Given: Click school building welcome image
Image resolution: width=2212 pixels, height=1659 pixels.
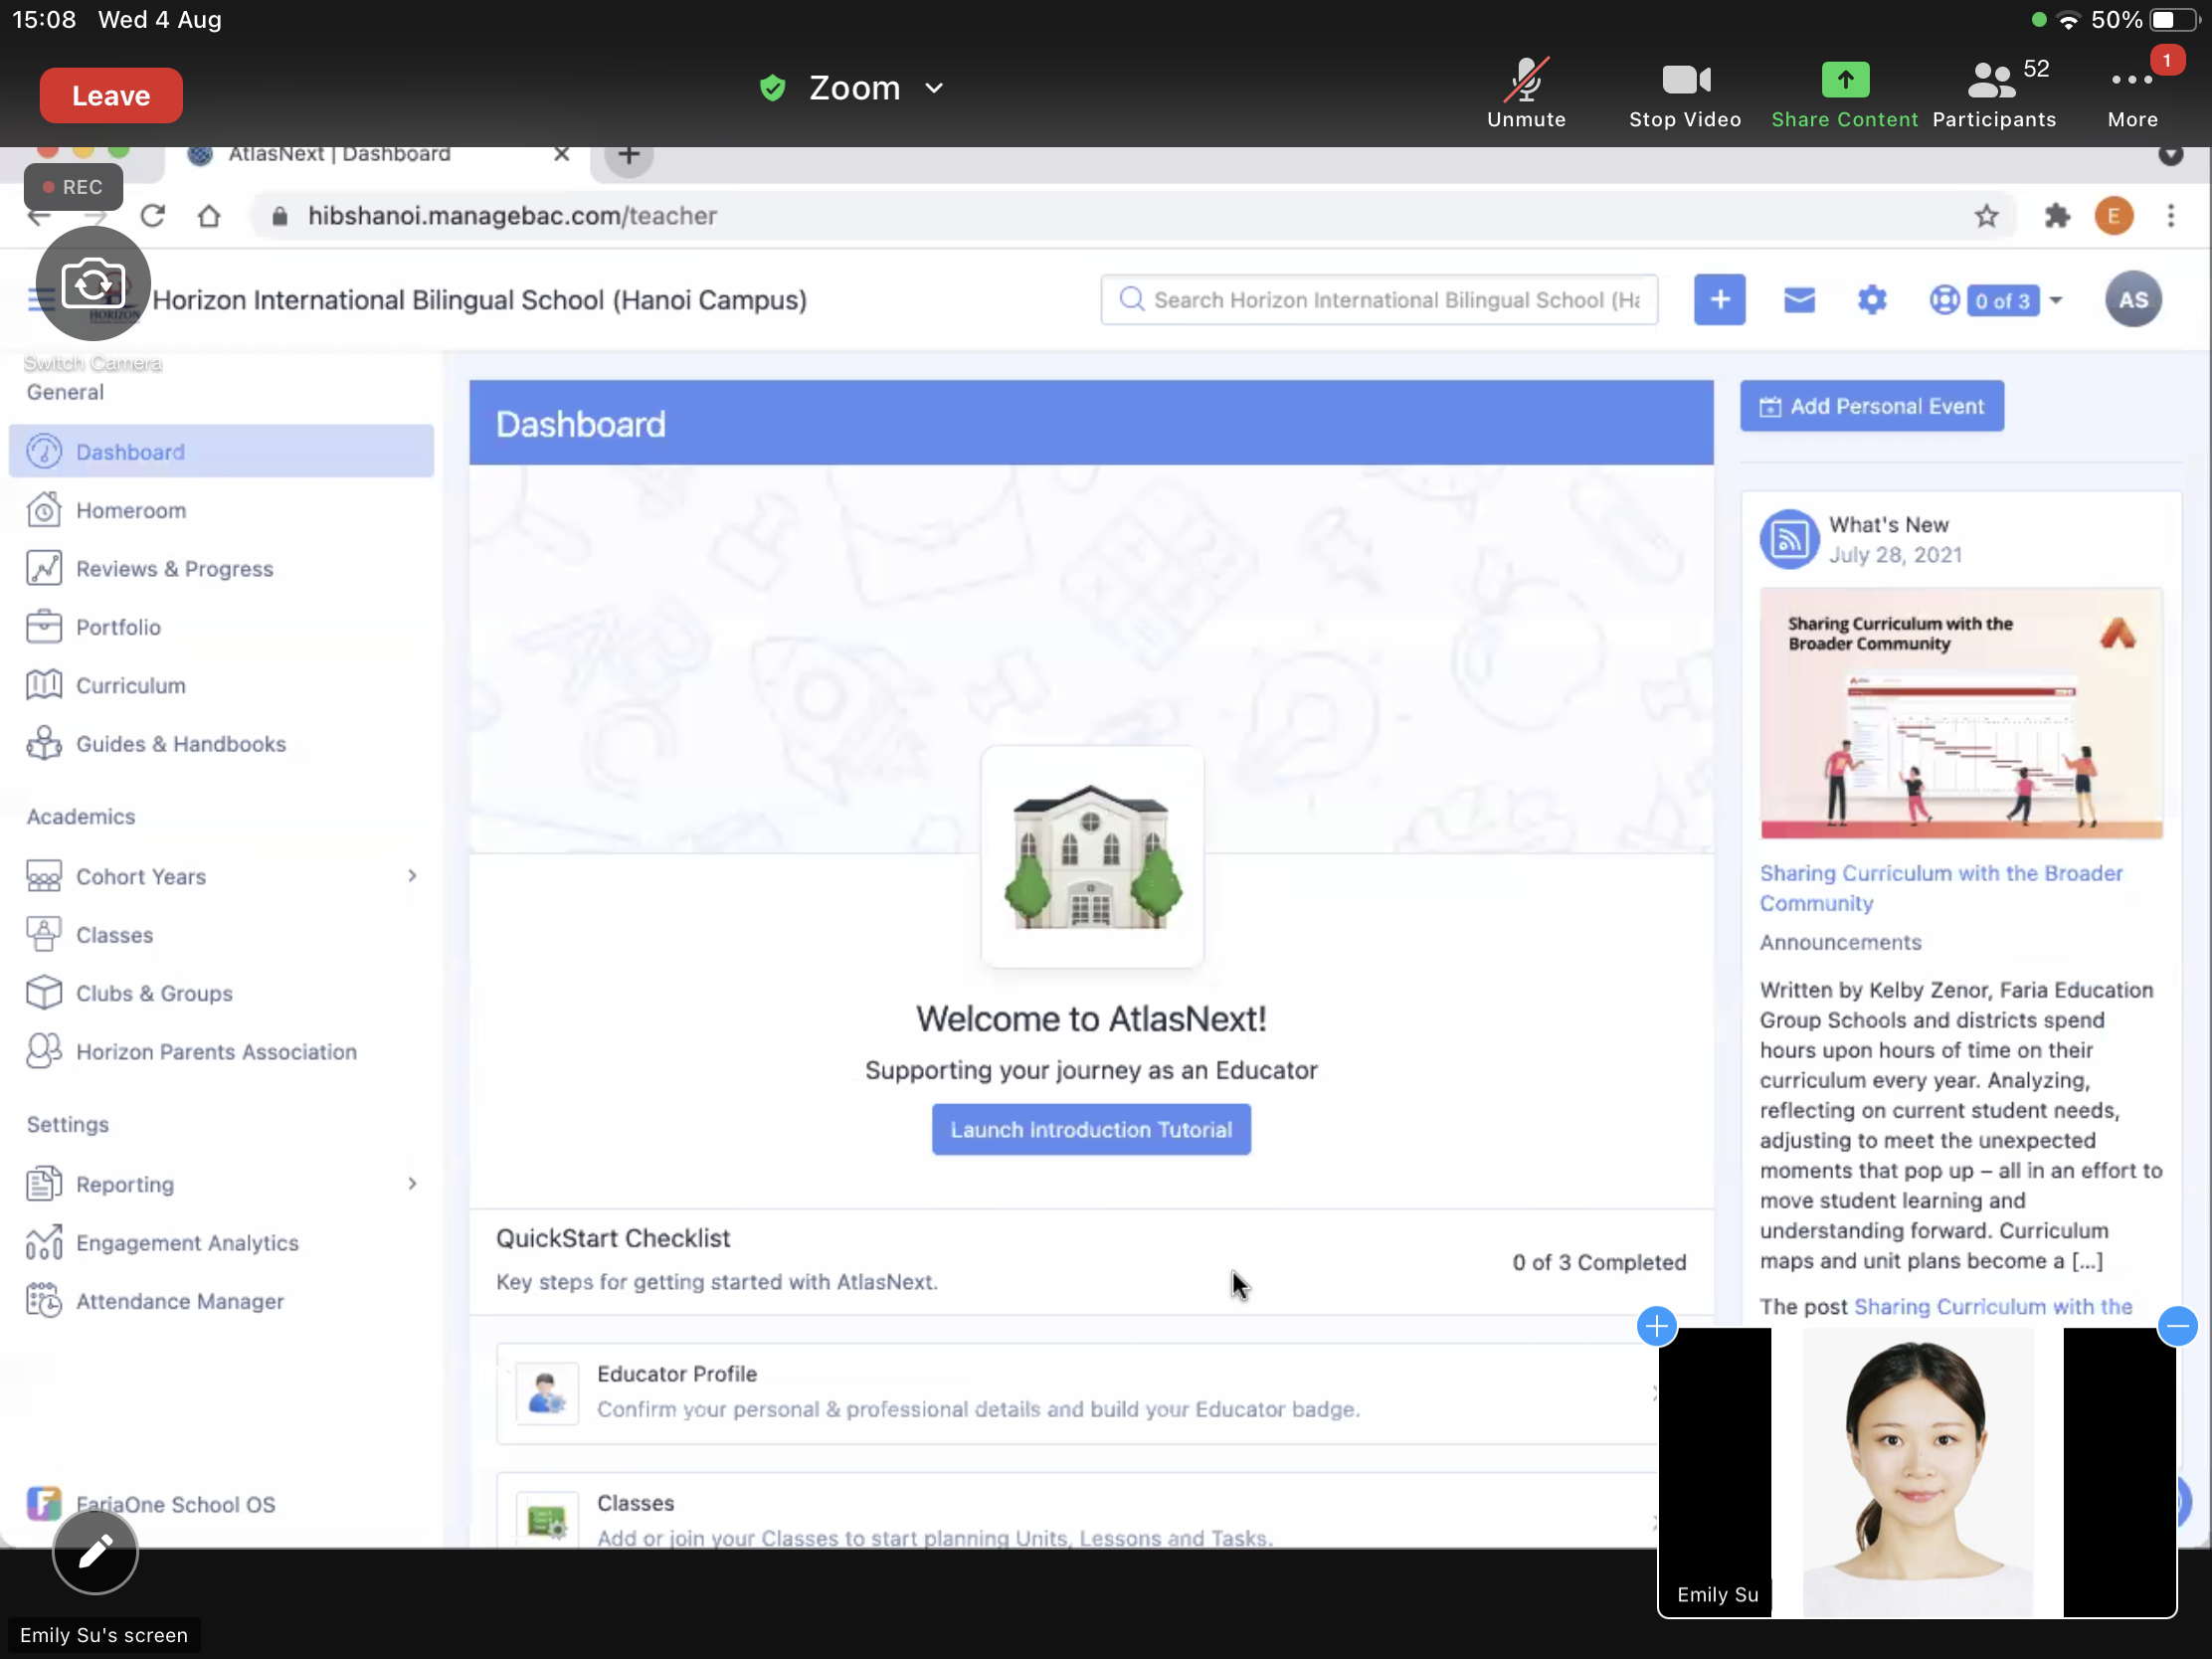Looking at the screenshot, I should (1091, 857).
